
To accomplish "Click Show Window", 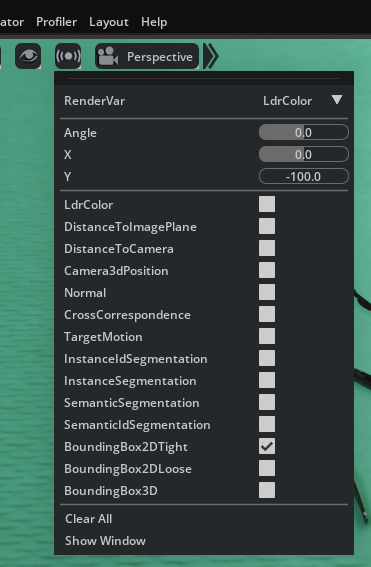I will [x=105, y=541].
